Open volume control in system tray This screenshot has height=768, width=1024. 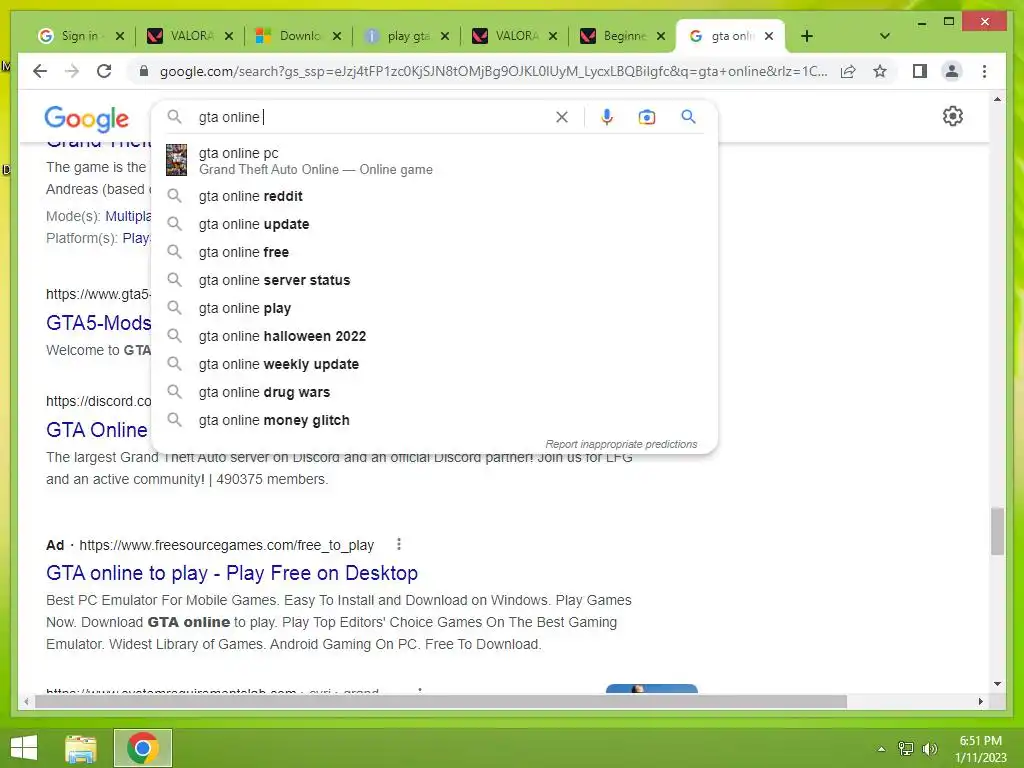930,749
